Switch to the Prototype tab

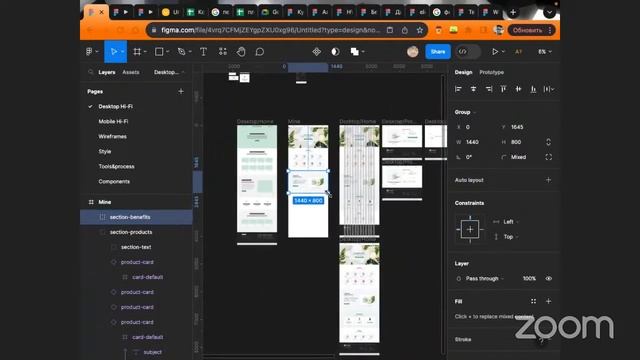491,72
